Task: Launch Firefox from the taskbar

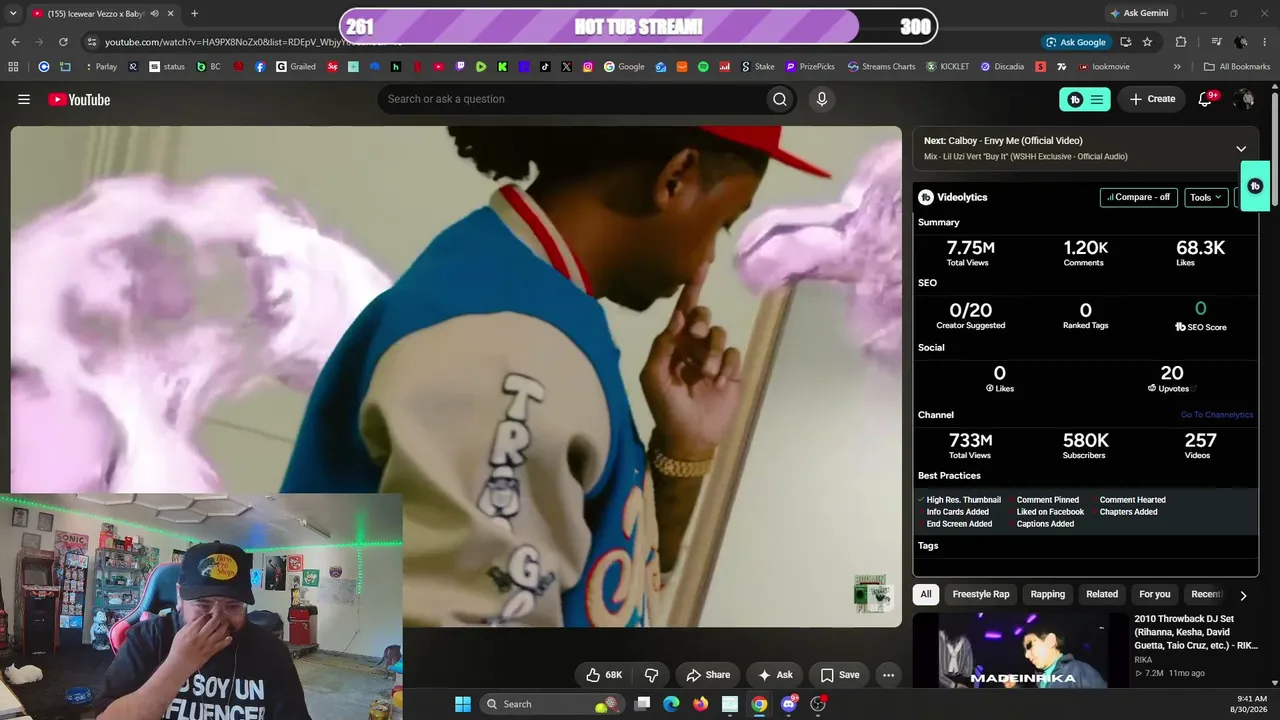Action: [x=700, y=704]
